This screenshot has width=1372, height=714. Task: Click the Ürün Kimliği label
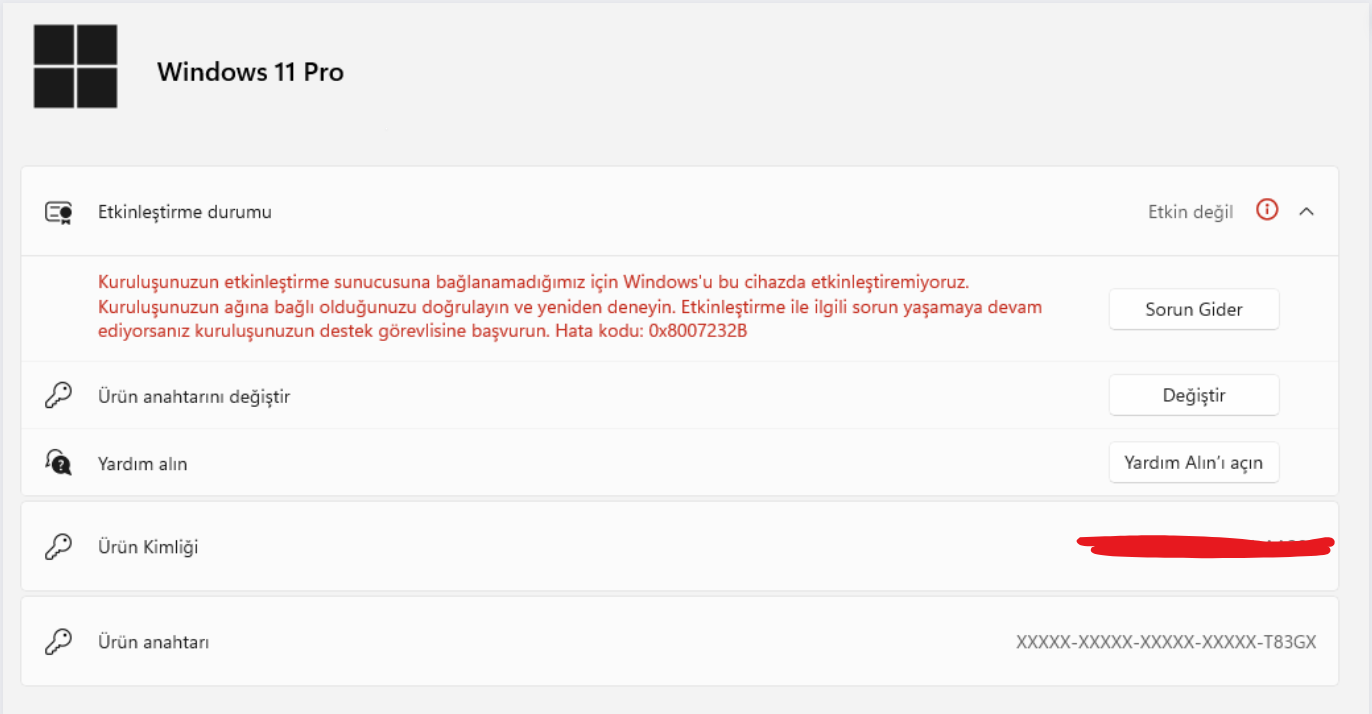coord(148,548)
